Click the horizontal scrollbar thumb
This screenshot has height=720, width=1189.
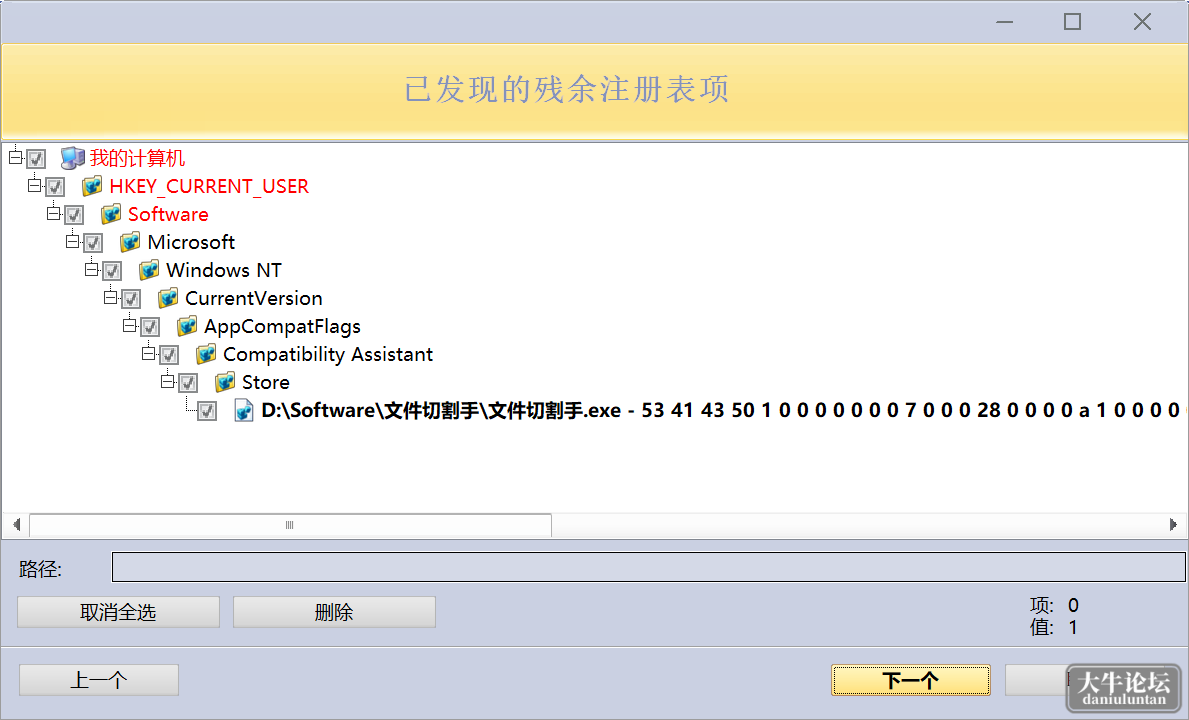(290, 524)
